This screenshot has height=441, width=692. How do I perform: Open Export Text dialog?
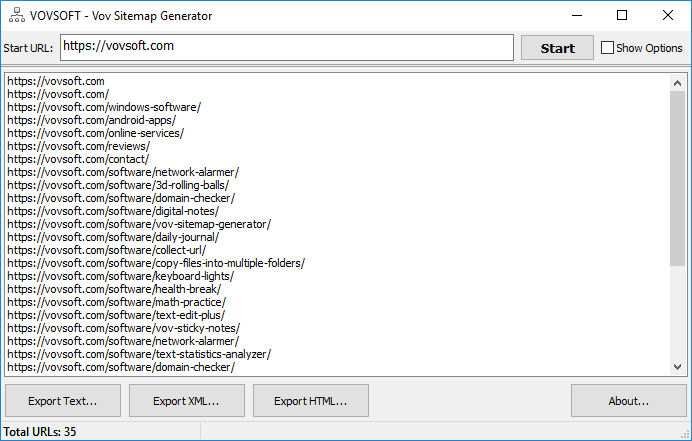point(63,401)
